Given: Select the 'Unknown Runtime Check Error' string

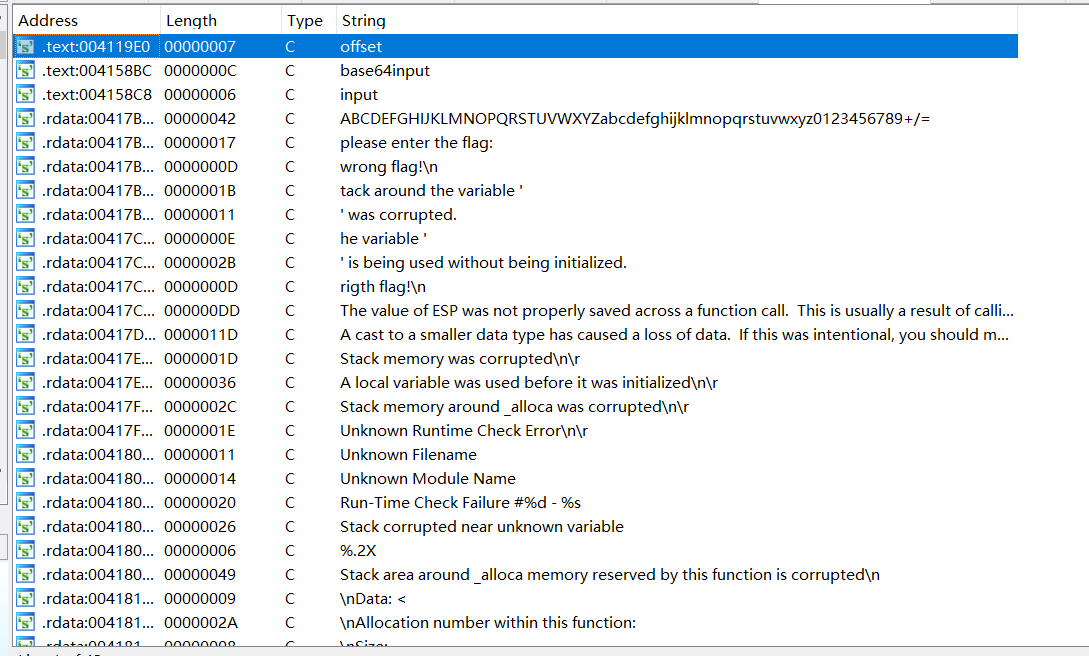Looking at the screenshot, I should point(463,430).
